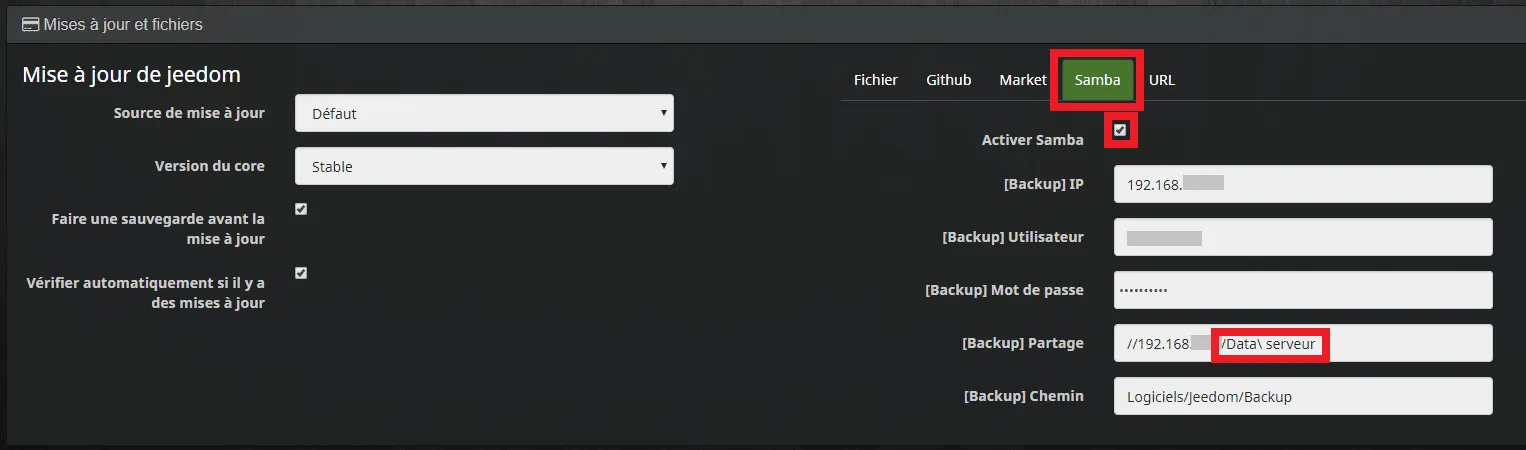This screenshot has height=450, width=1526.
Task: Uncheck Faire une sauvegarde avant la mise à jour
Action: pyautogui.click(x=301, y=209)
